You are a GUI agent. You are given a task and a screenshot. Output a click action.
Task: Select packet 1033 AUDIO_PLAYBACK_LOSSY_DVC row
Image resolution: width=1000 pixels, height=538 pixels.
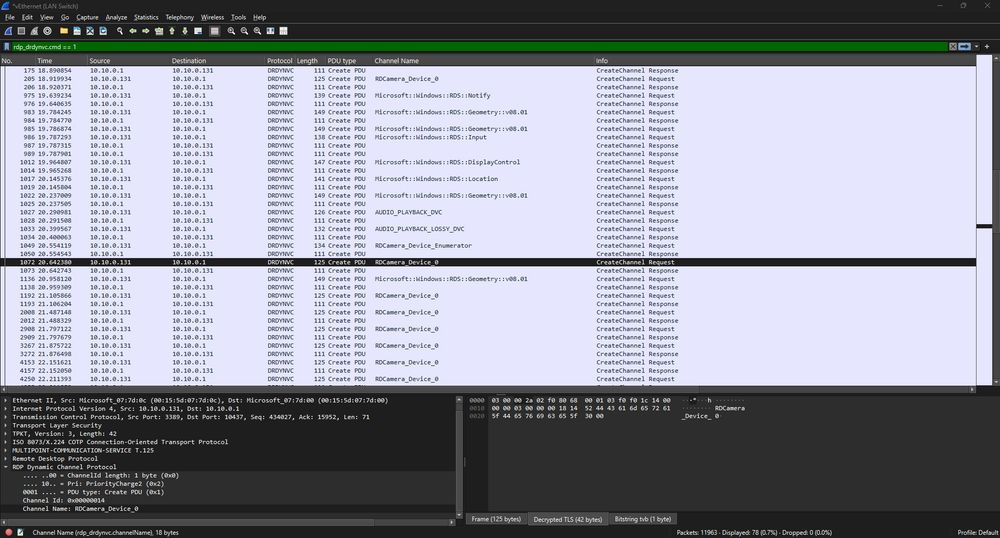[488, 229]
